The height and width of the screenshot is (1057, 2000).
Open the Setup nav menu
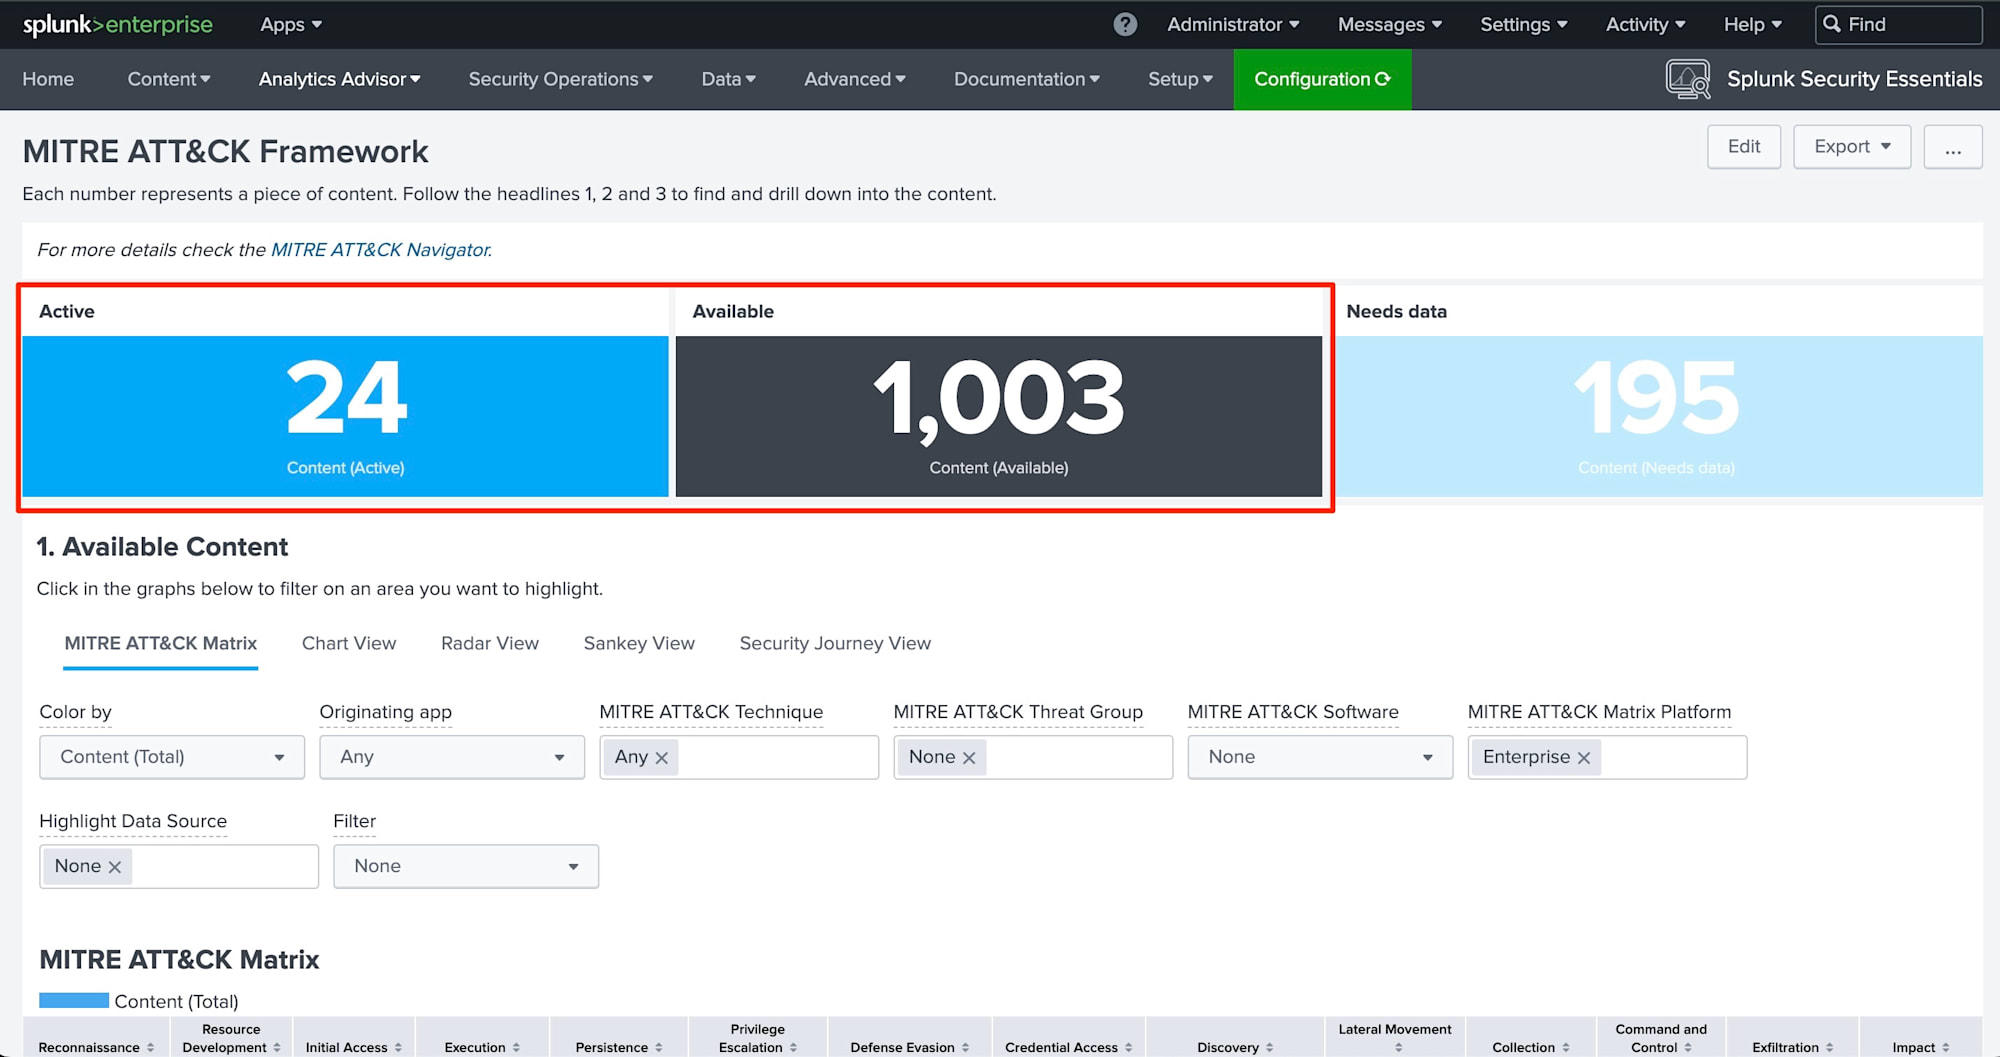[1181, 79]
